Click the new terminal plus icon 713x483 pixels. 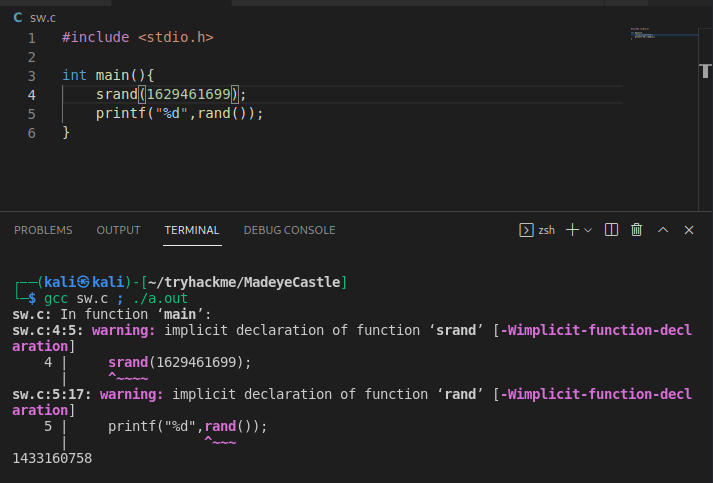tap(572, 230)
